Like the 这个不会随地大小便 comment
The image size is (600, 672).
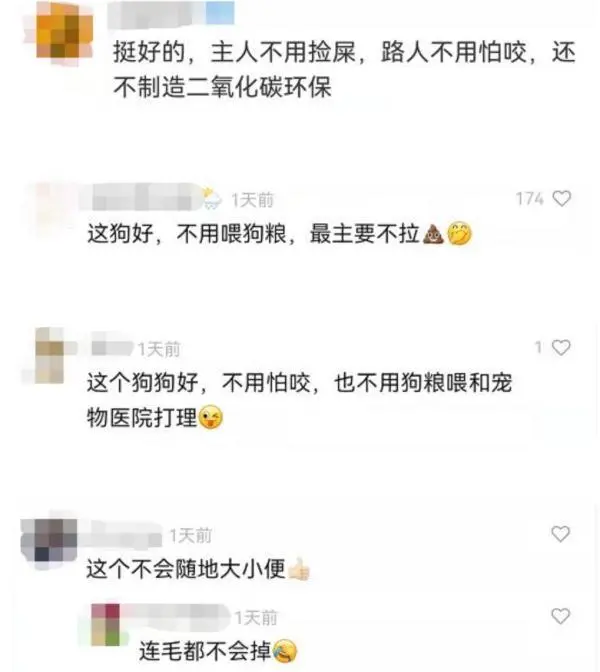point(560,534)
